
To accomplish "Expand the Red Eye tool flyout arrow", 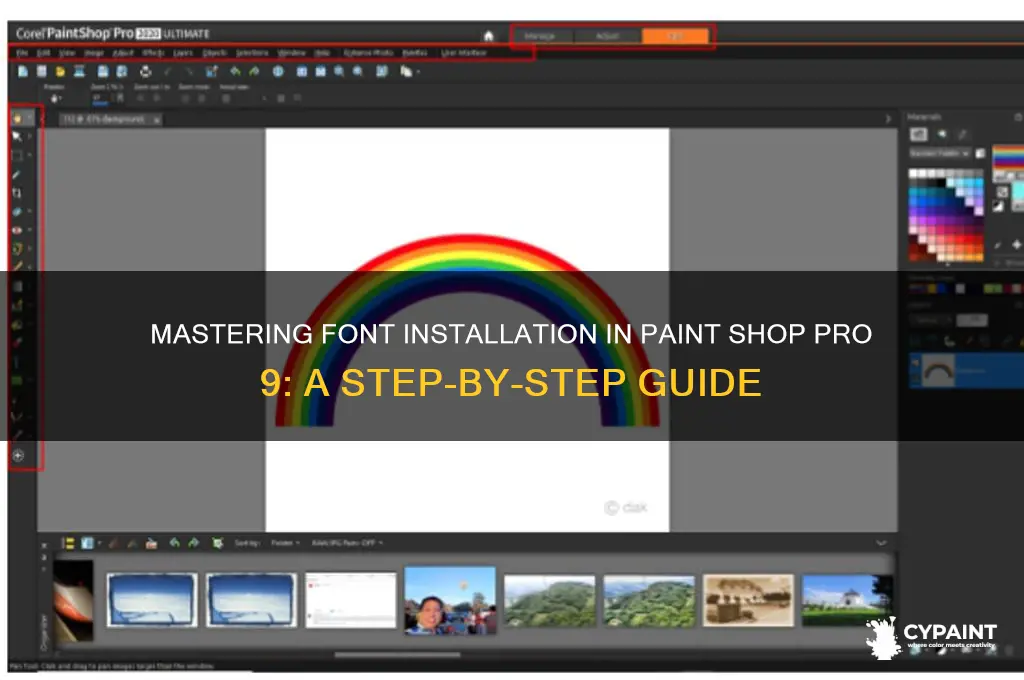I will point(29,230).
